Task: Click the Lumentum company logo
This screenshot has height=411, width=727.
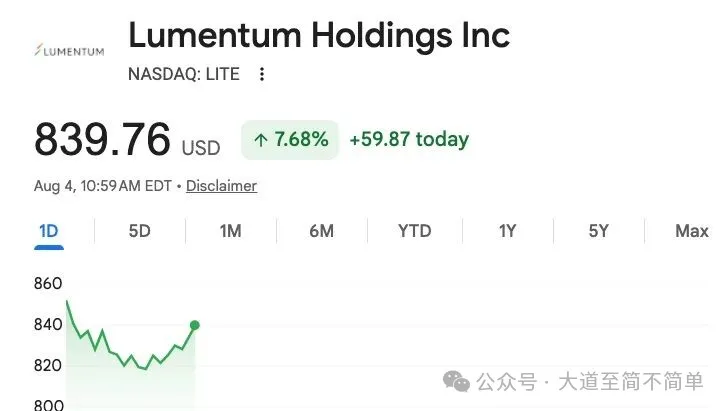Action: click(70, 51)
